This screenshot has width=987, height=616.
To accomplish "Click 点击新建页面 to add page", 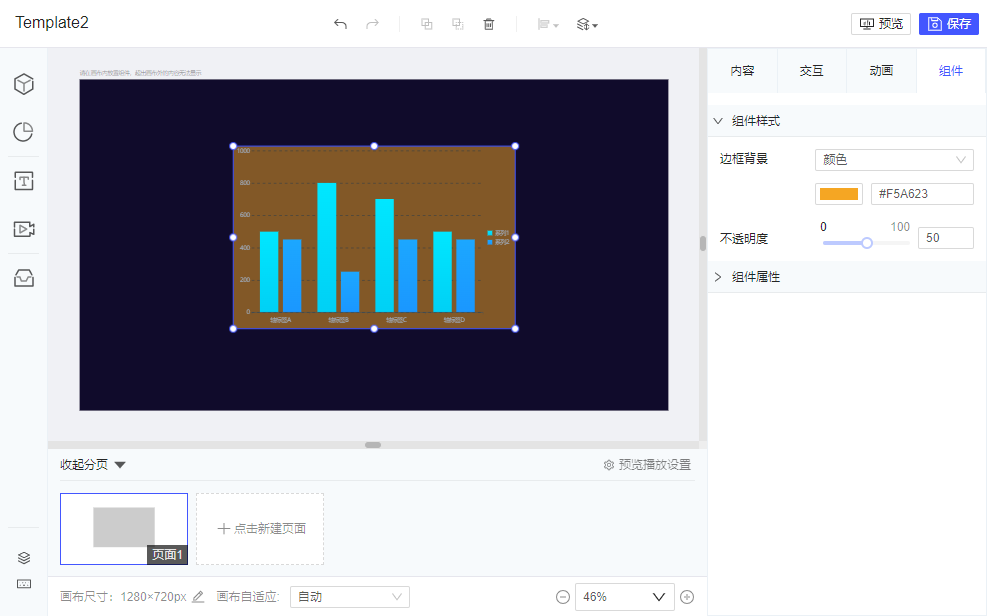I will click(x=260, y=529).
